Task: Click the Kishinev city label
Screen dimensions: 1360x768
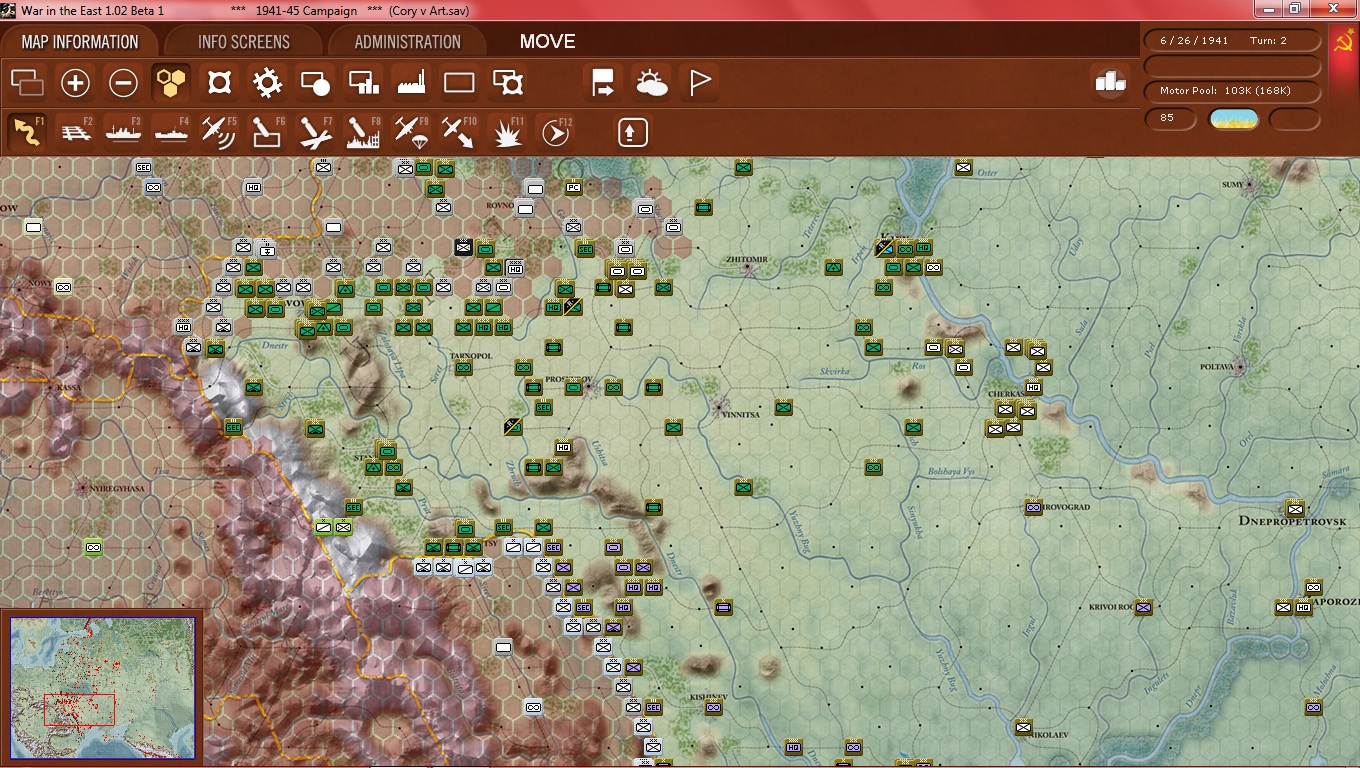Action: point(711,696)
